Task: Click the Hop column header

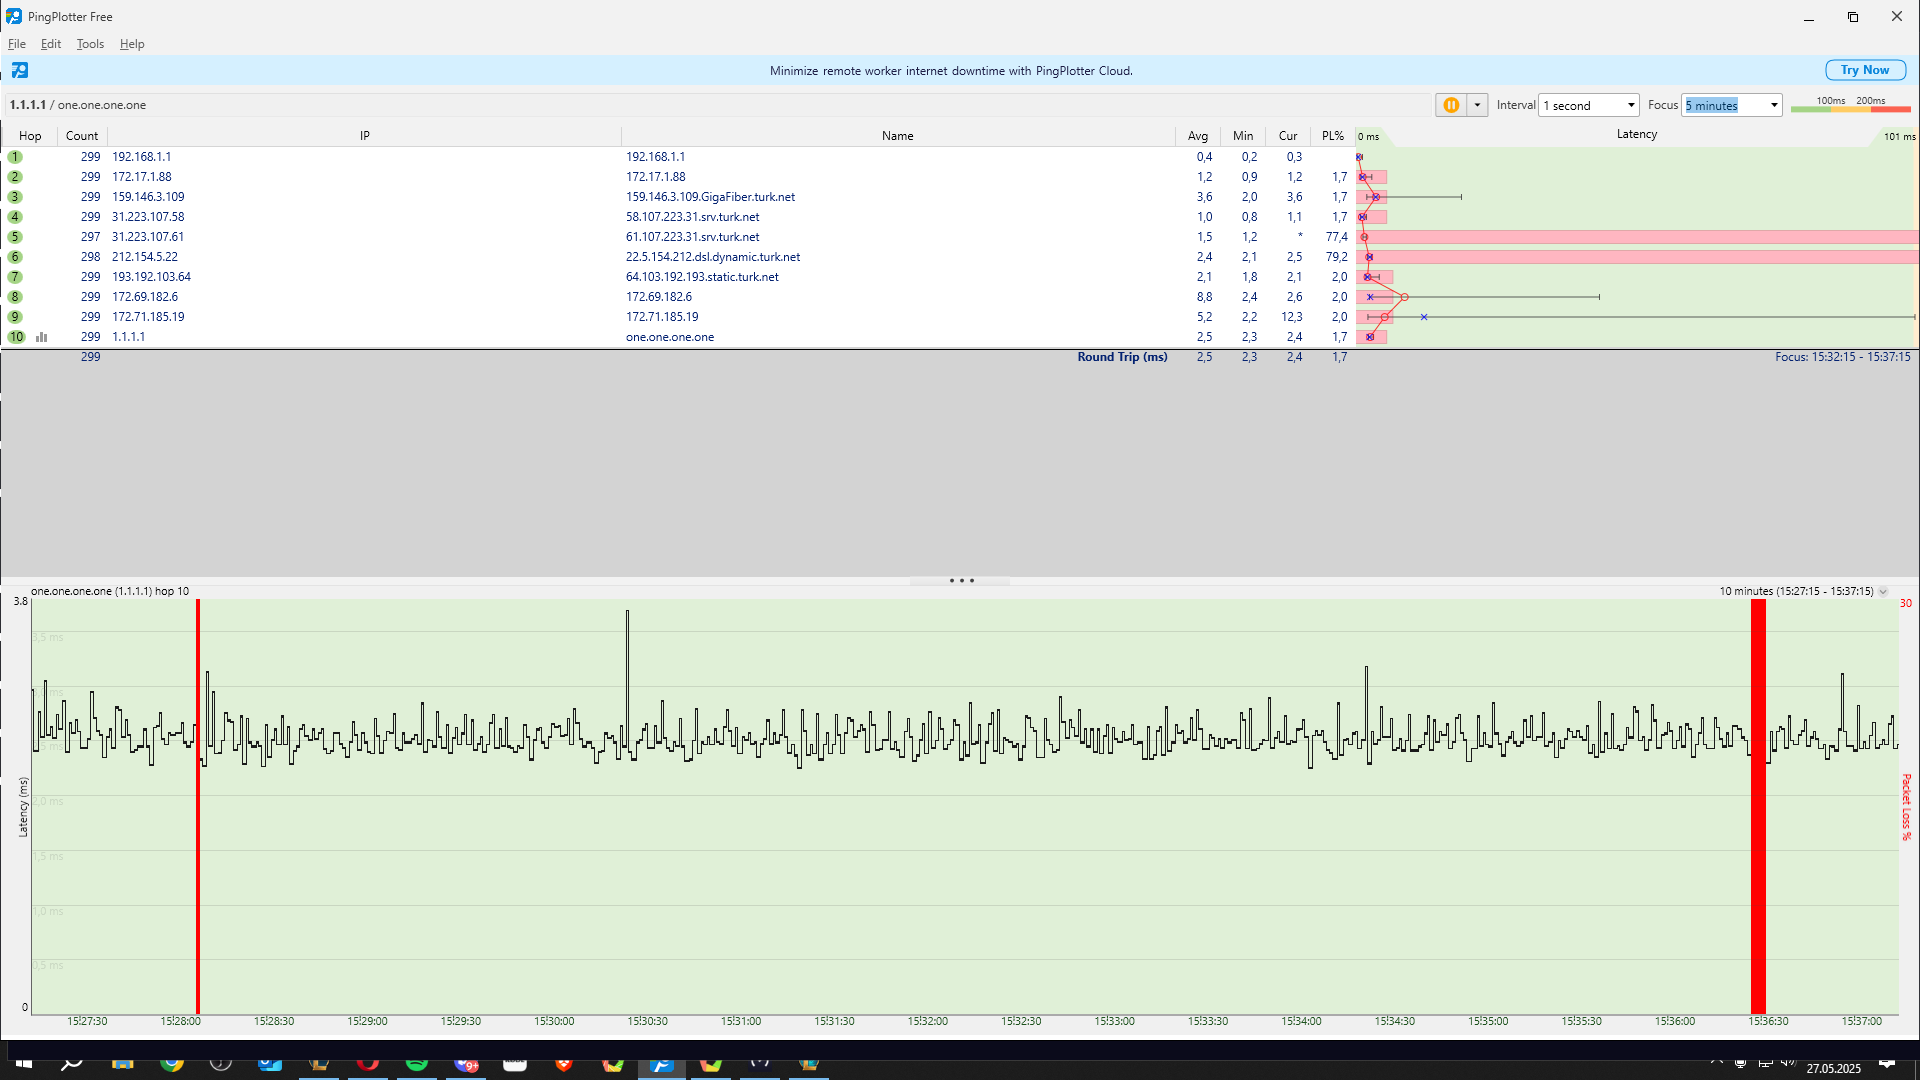Action: click(x=30, y=136)
